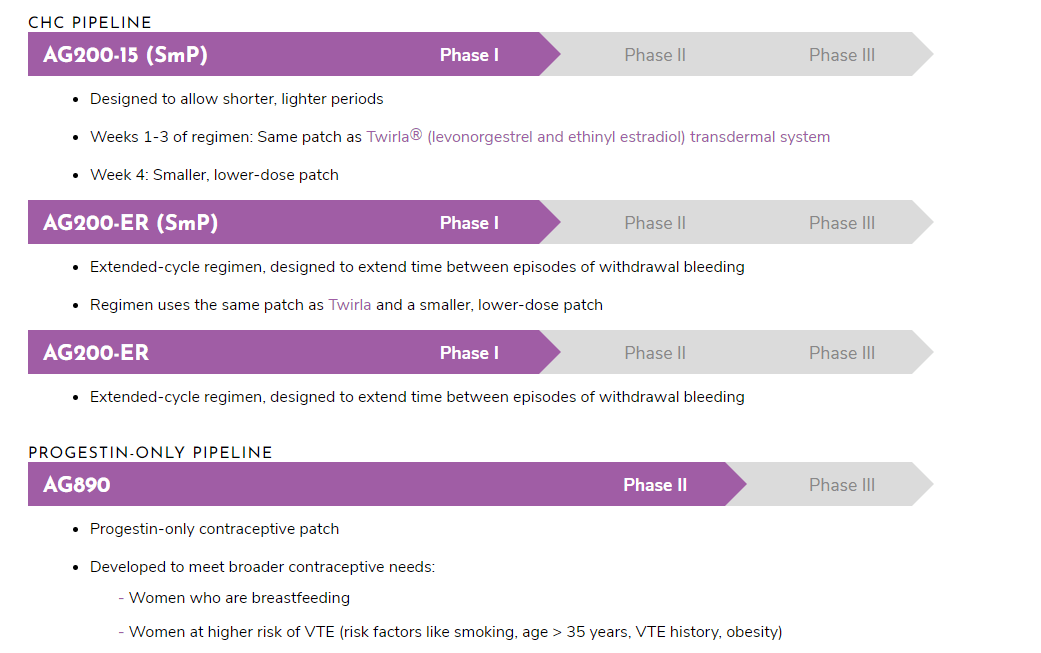
Task: Click Phase II on the AG200-ER (SmP) bar
Action: [x=655, y=223]
